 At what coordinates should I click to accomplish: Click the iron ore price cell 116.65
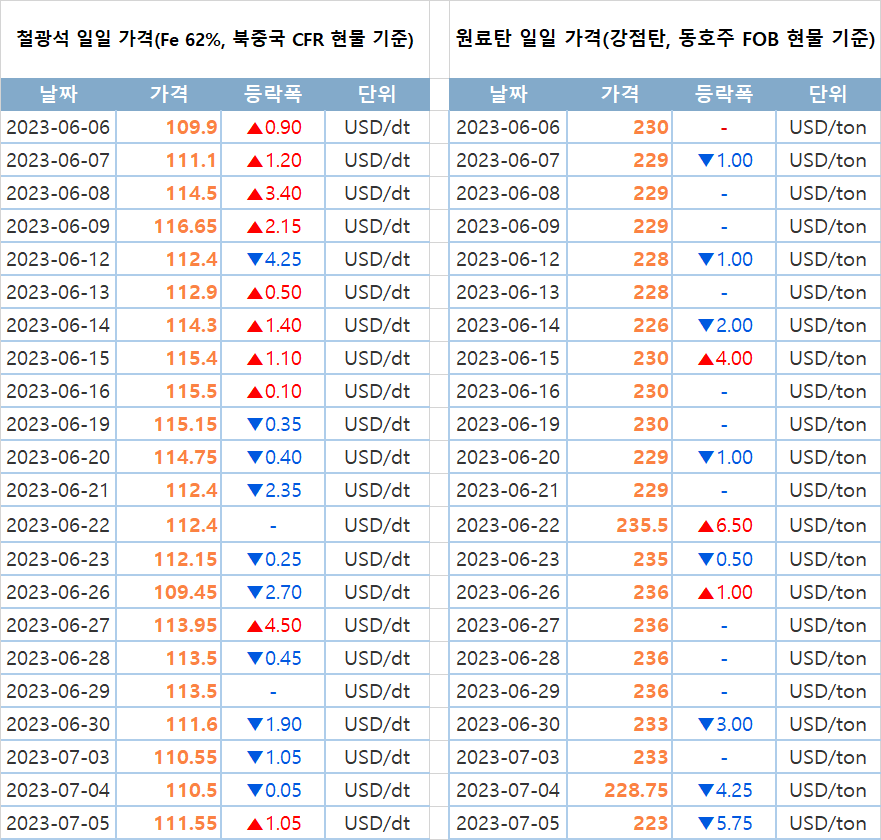coord(185,226)
